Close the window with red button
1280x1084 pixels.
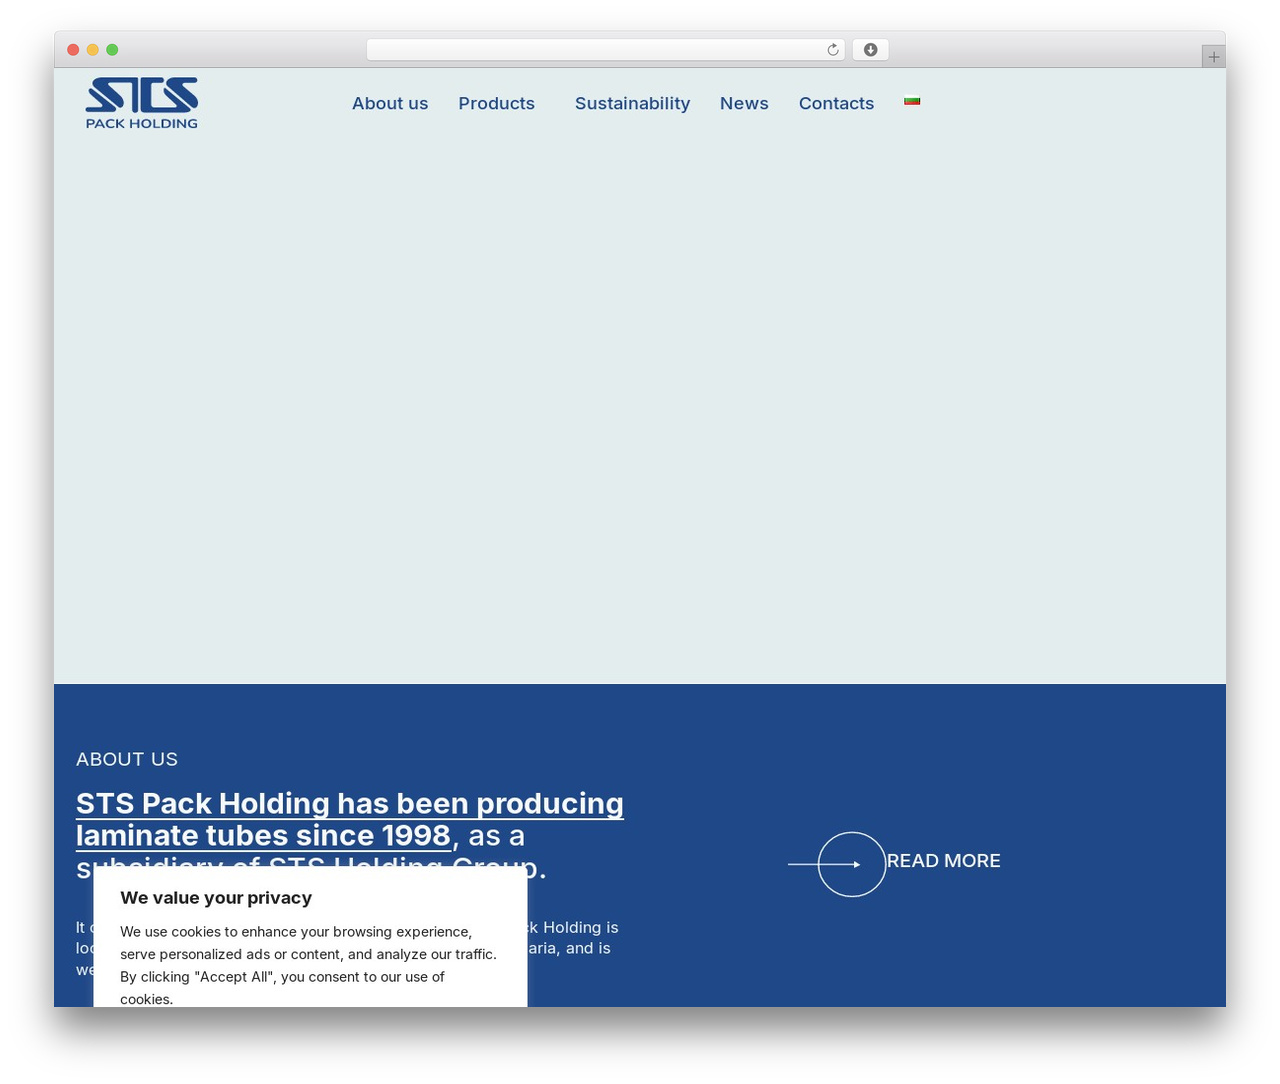pos(73,50)
